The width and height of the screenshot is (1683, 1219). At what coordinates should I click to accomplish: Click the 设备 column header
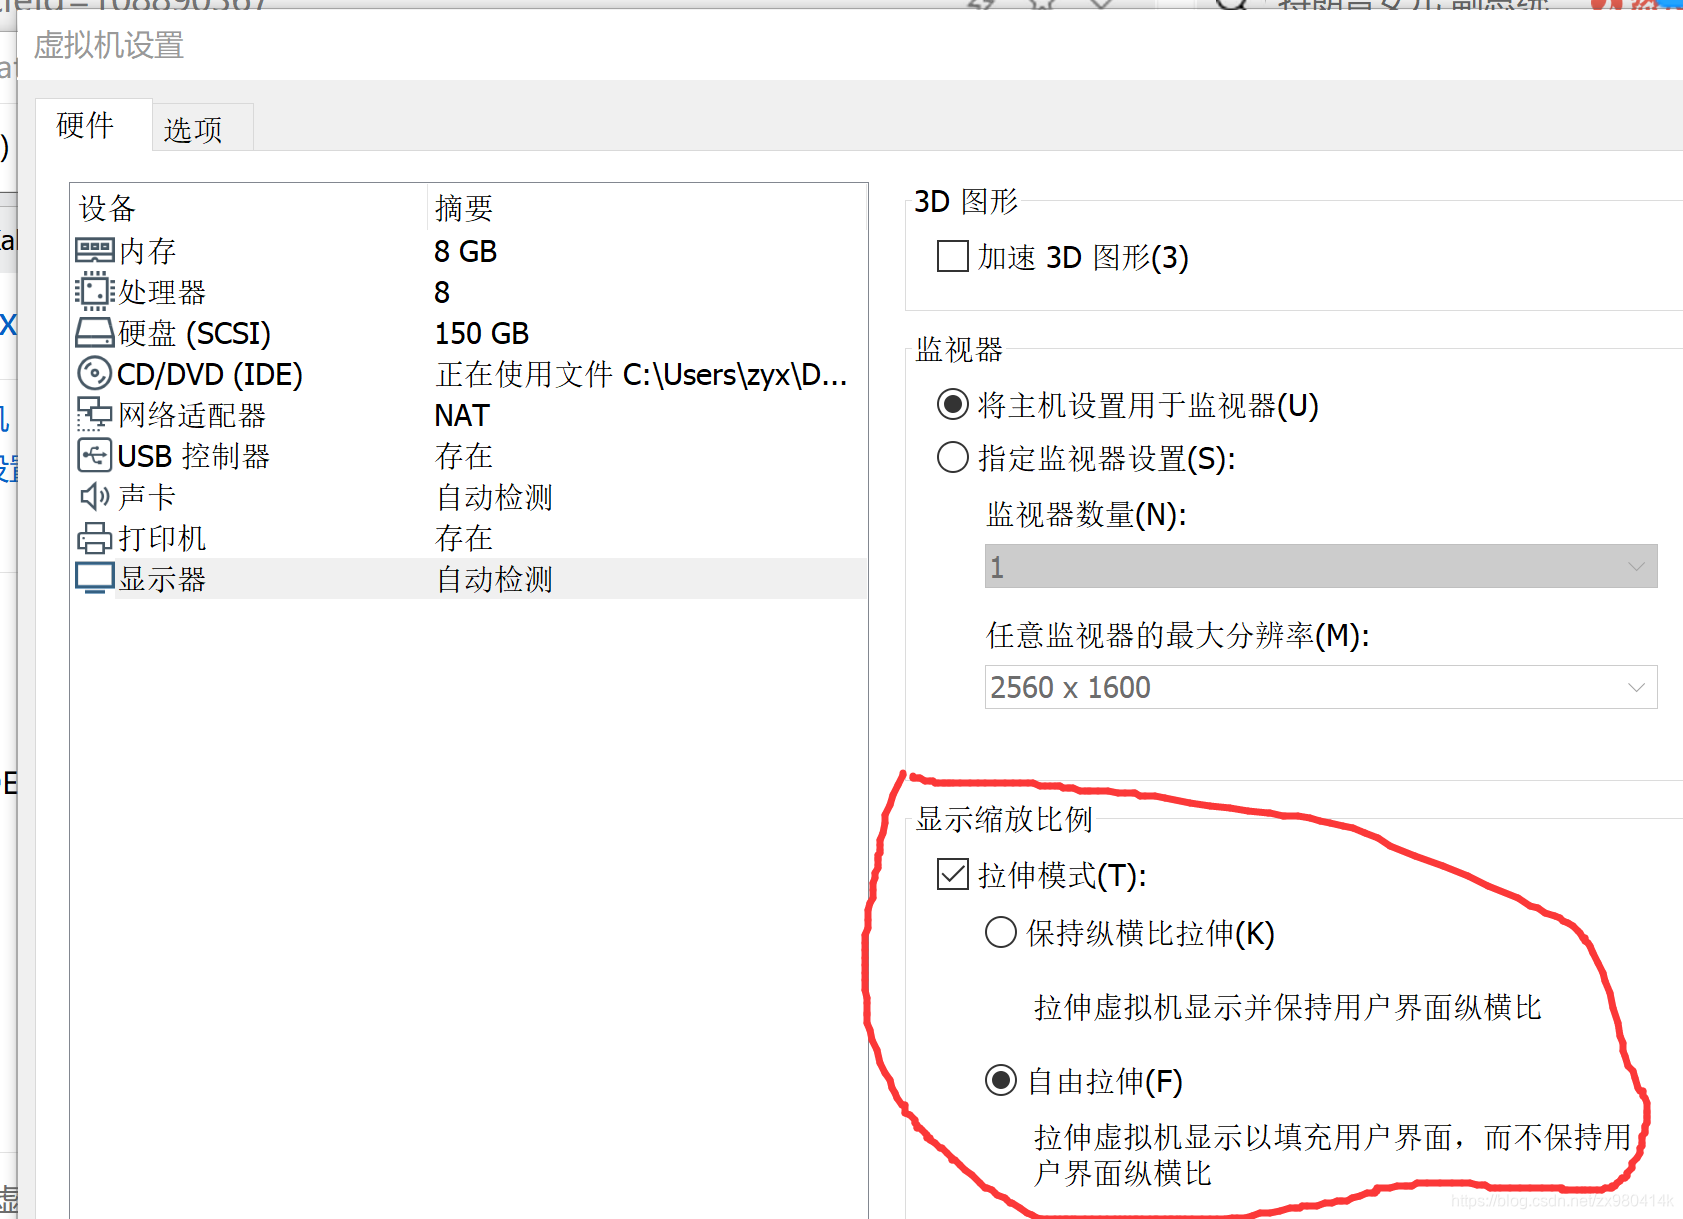click(107, 208)
